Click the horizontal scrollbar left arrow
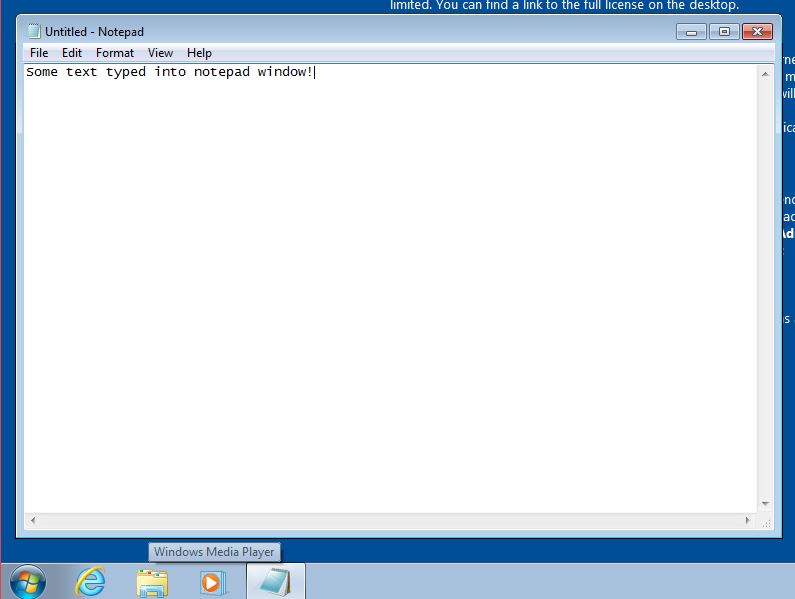 pyautogui.click(x=33, y=520)
